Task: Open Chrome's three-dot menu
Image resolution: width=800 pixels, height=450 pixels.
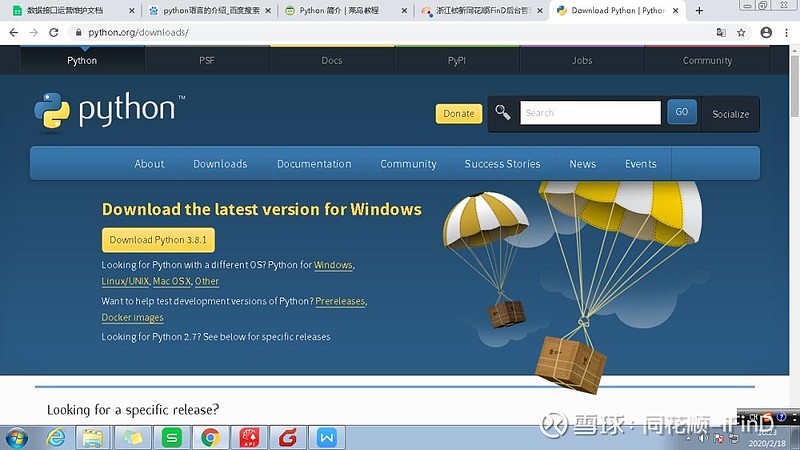Action: (x=786, y=32)
